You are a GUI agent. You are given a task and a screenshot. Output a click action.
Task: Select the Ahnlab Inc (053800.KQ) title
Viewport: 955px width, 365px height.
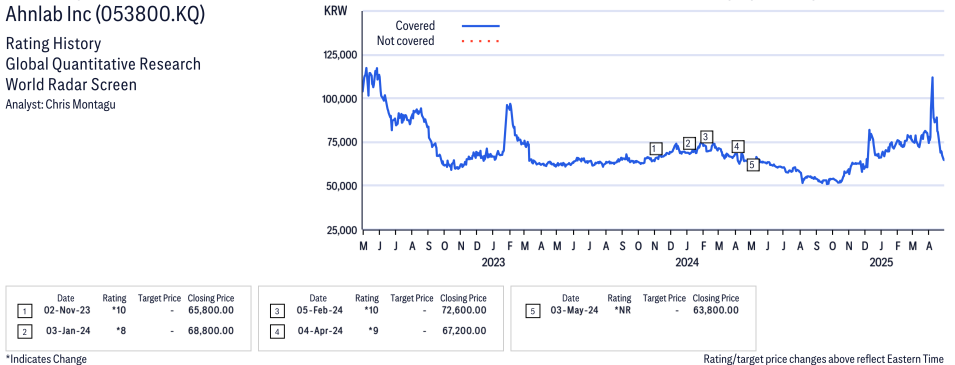(x=105, y=14)
